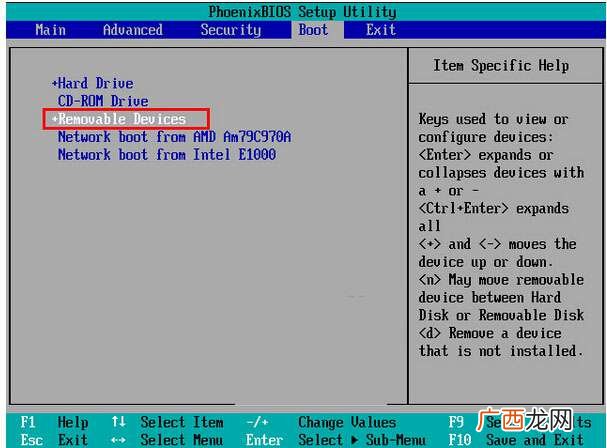
Task: Expand the plus sign beside Removable Devices
Action: (55, 119)
